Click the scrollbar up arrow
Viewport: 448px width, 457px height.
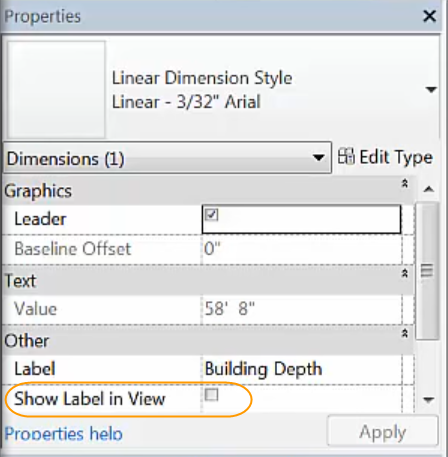(x=428, y=190)
